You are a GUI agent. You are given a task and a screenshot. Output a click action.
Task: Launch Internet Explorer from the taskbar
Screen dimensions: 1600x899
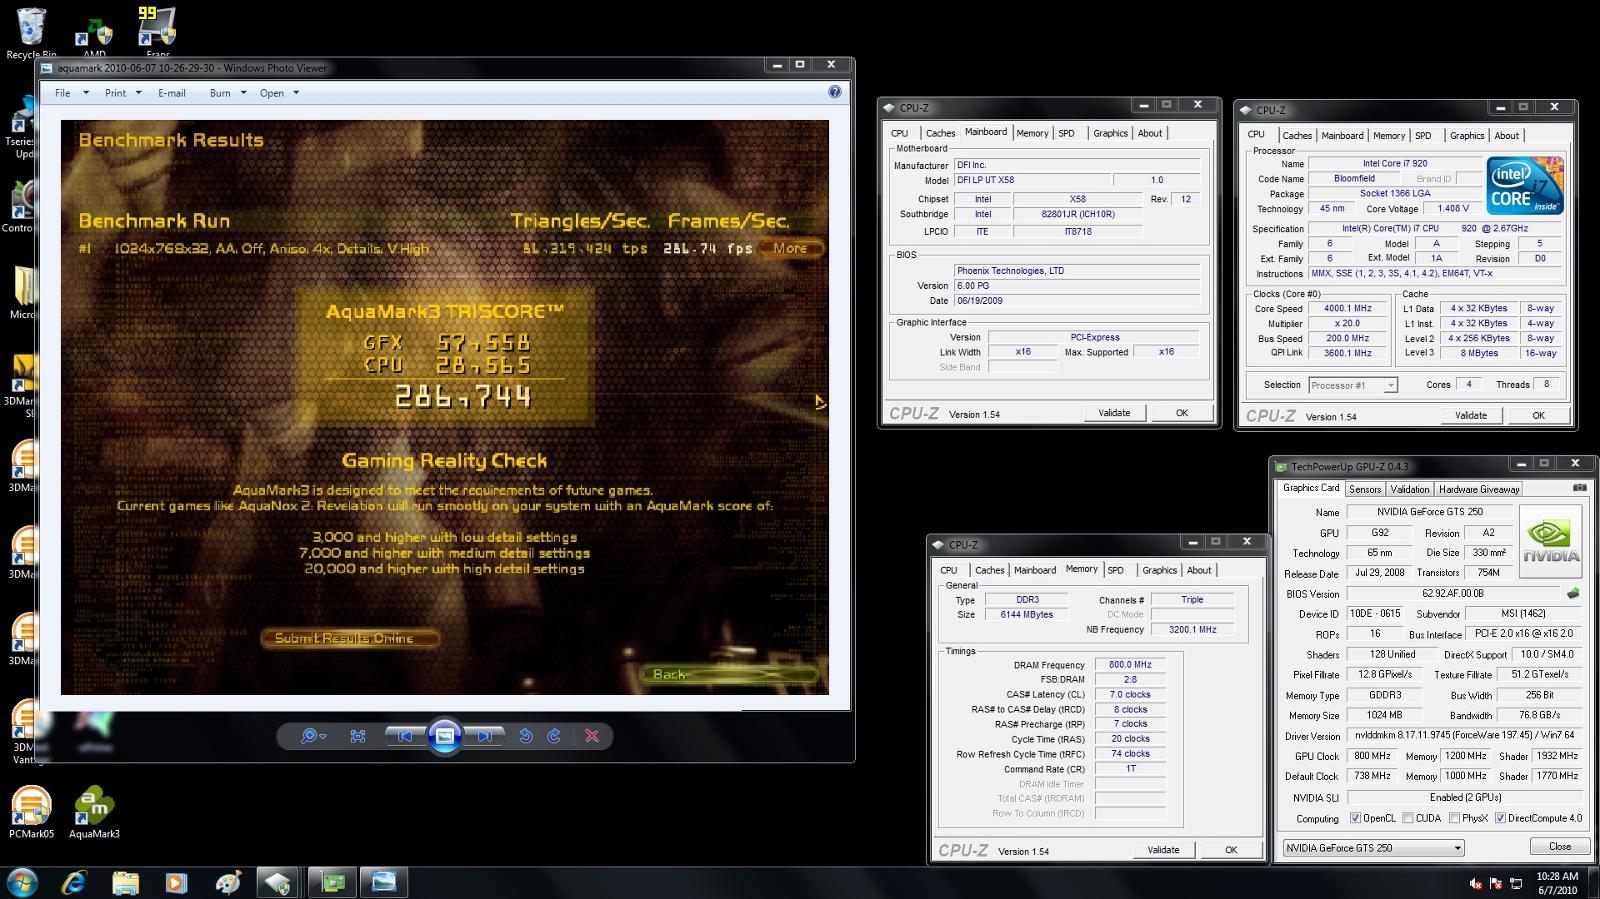[x=74, y=882]
